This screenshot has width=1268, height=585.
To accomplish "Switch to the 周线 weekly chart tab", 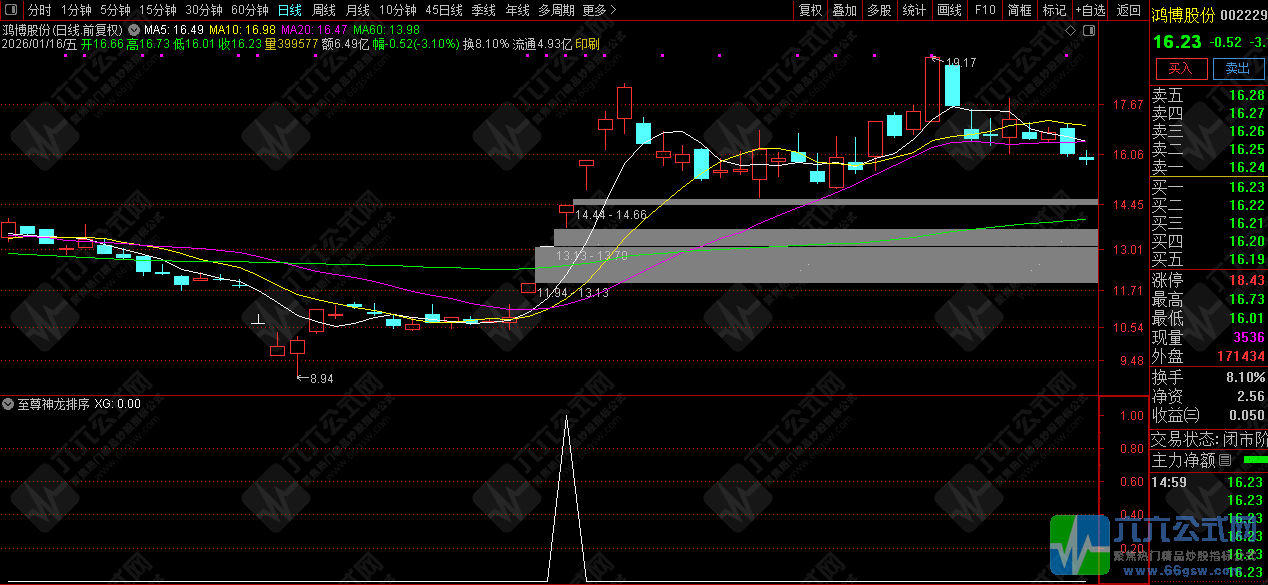I will (324, 10).
